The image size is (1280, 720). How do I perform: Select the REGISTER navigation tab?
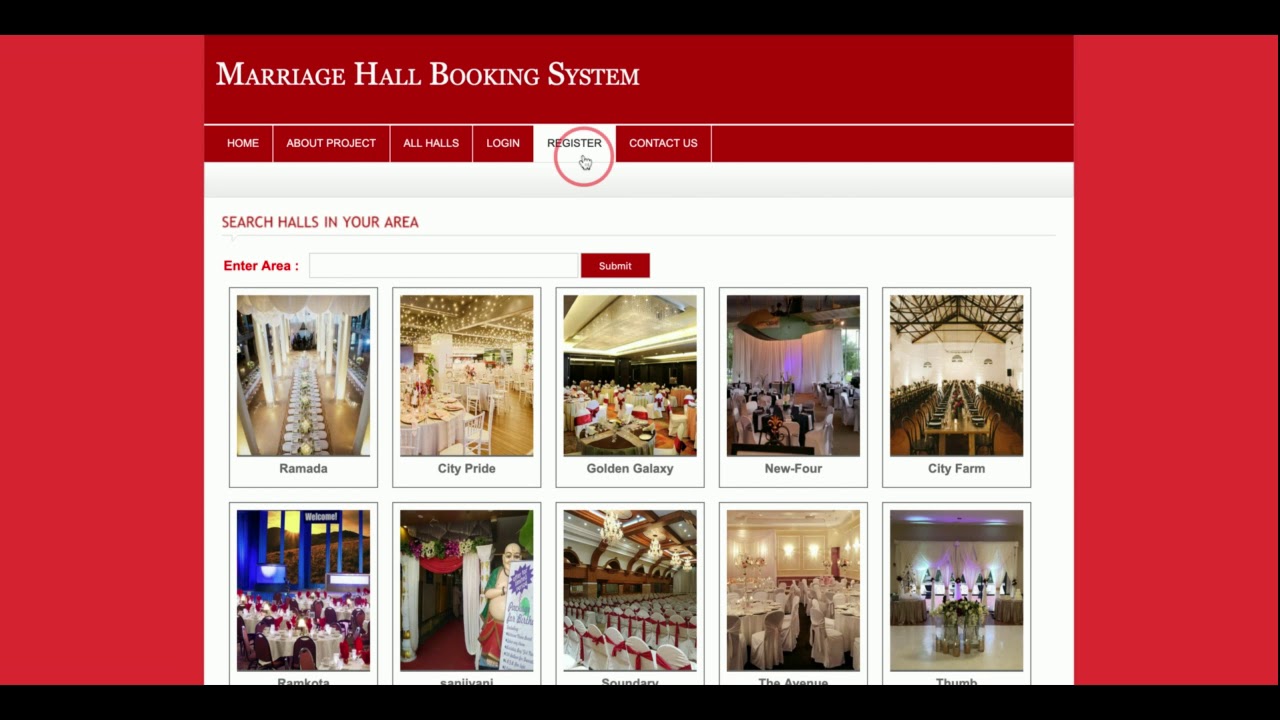(574, 143)
